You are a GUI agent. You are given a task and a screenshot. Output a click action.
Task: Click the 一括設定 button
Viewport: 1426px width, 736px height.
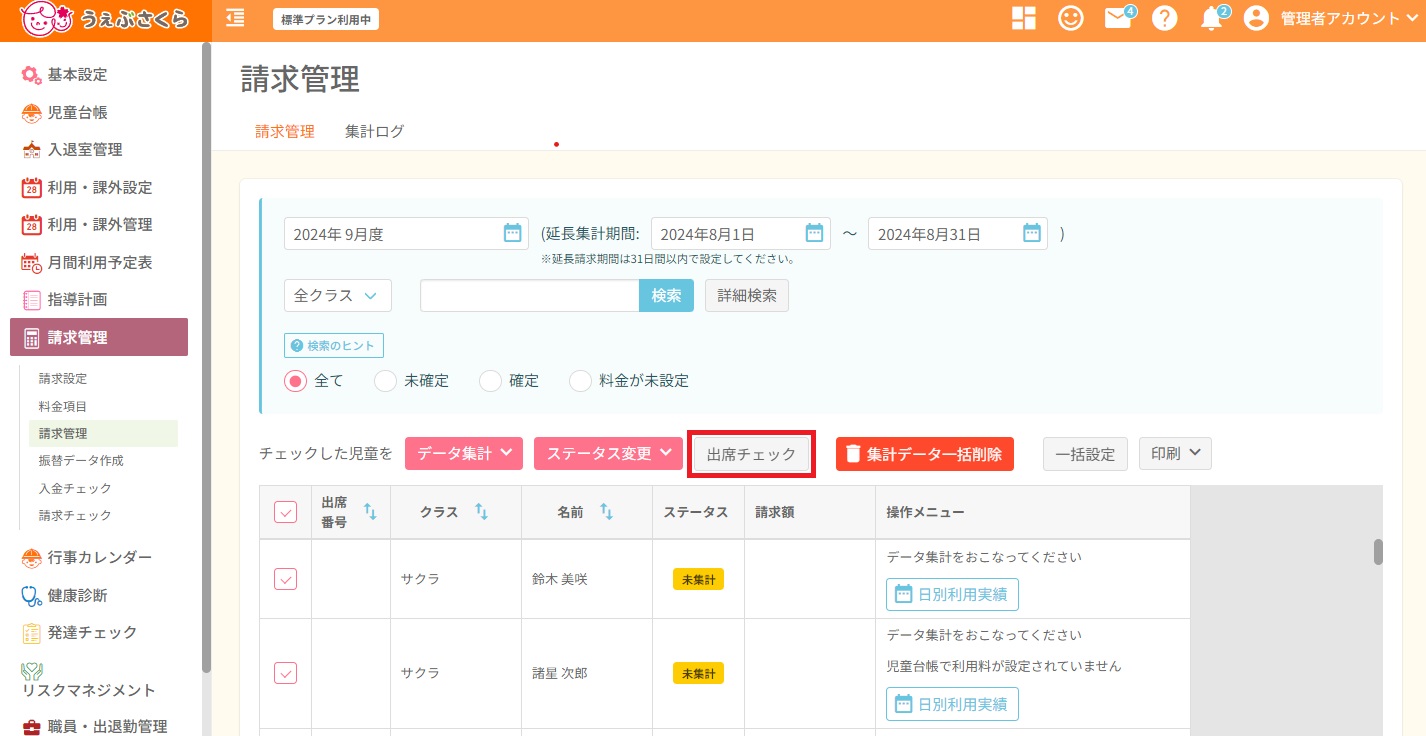[x=1086, y=454]
